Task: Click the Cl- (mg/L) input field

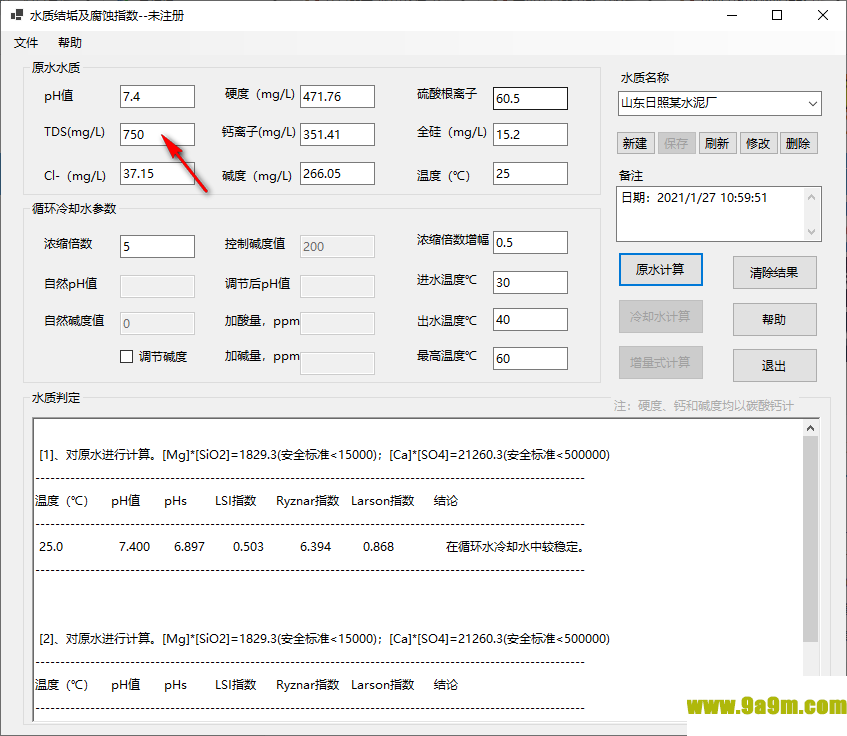Action: (157, 173)
